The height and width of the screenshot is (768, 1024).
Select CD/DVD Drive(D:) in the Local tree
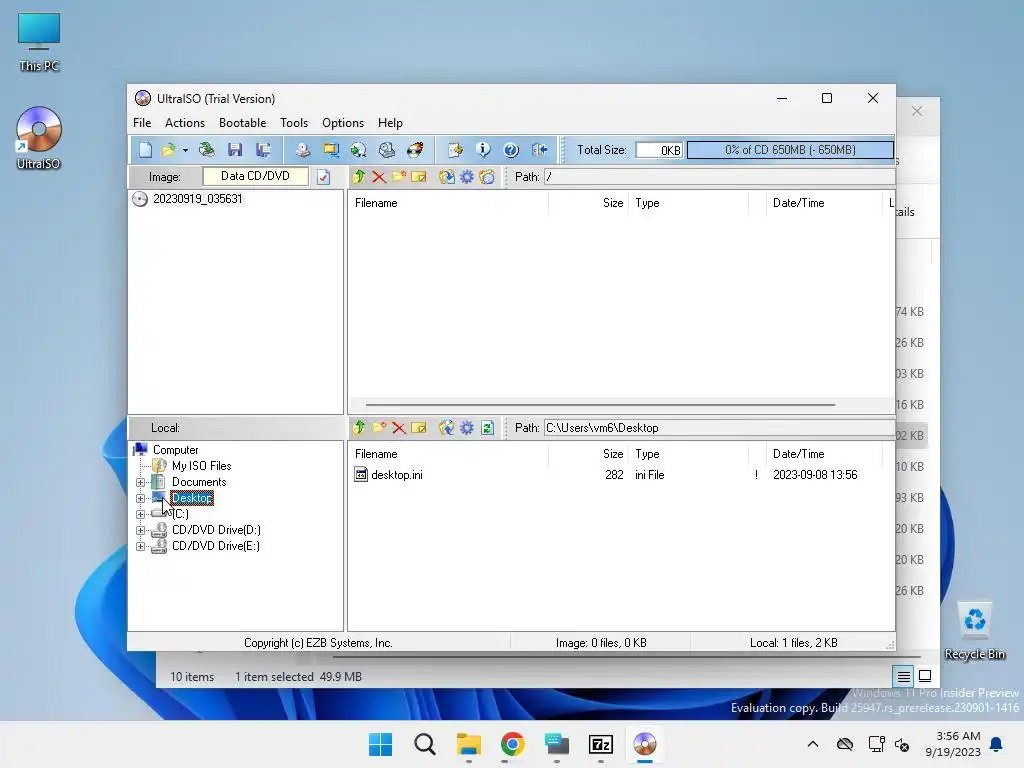coord(216,530)
